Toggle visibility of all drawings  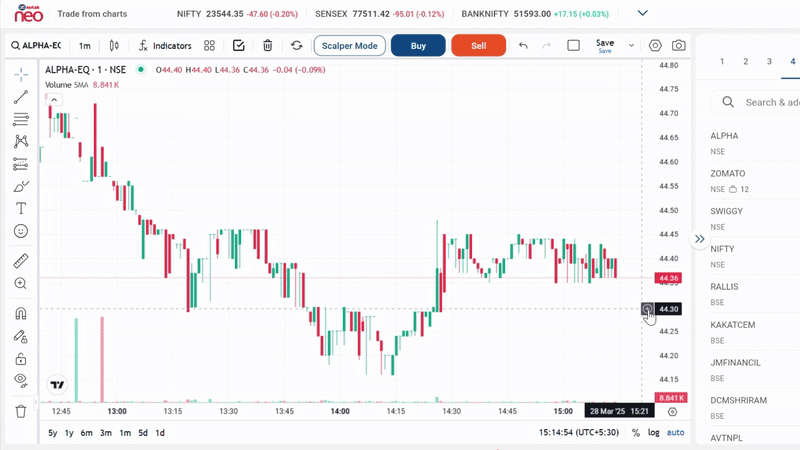pyautogui.click(x=21, y=381)
